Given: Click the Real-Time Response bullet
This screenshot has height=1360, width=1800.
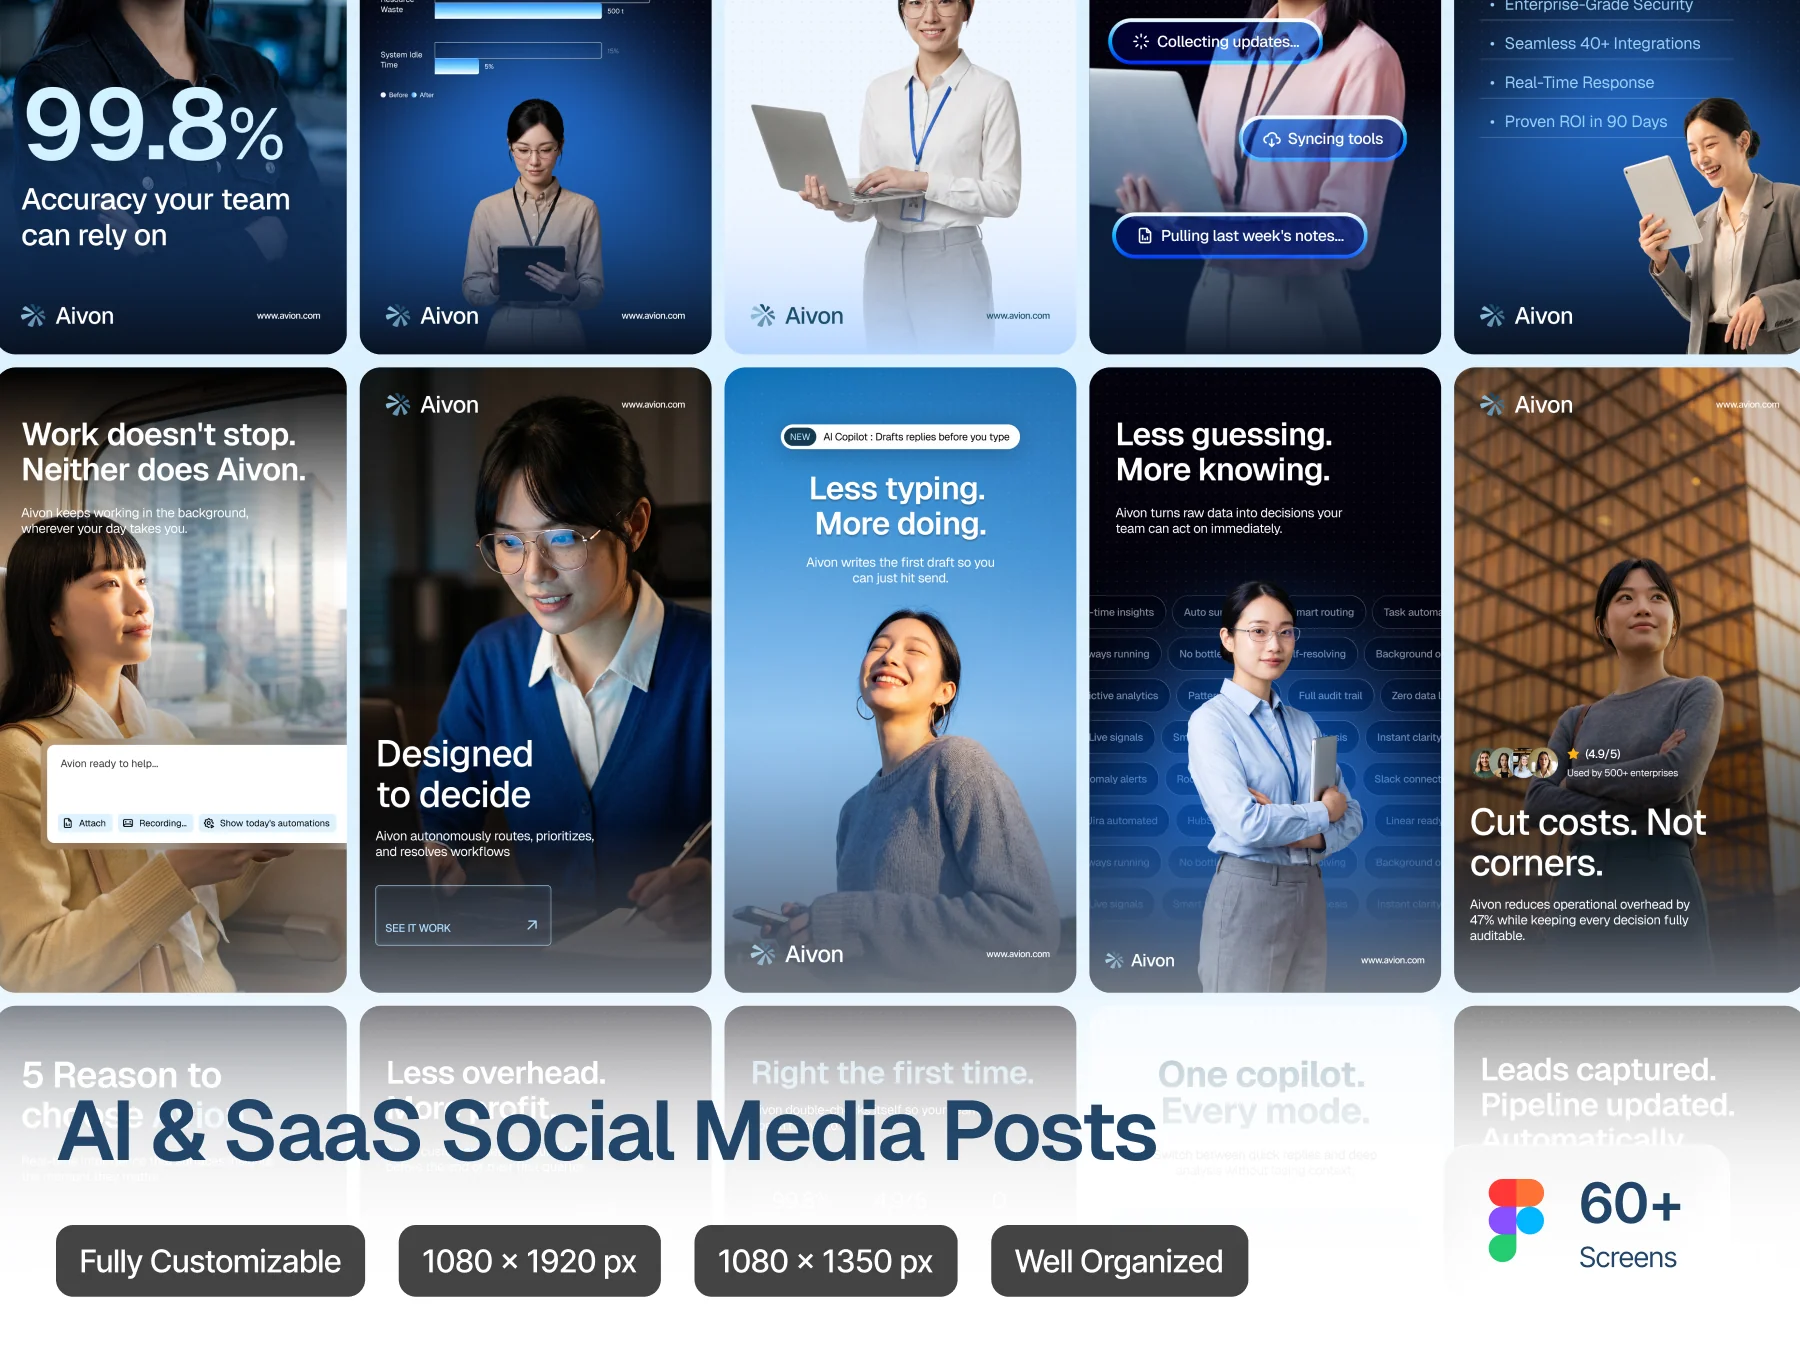Looking at the screenshot, I should click(x=1579, y=83).
